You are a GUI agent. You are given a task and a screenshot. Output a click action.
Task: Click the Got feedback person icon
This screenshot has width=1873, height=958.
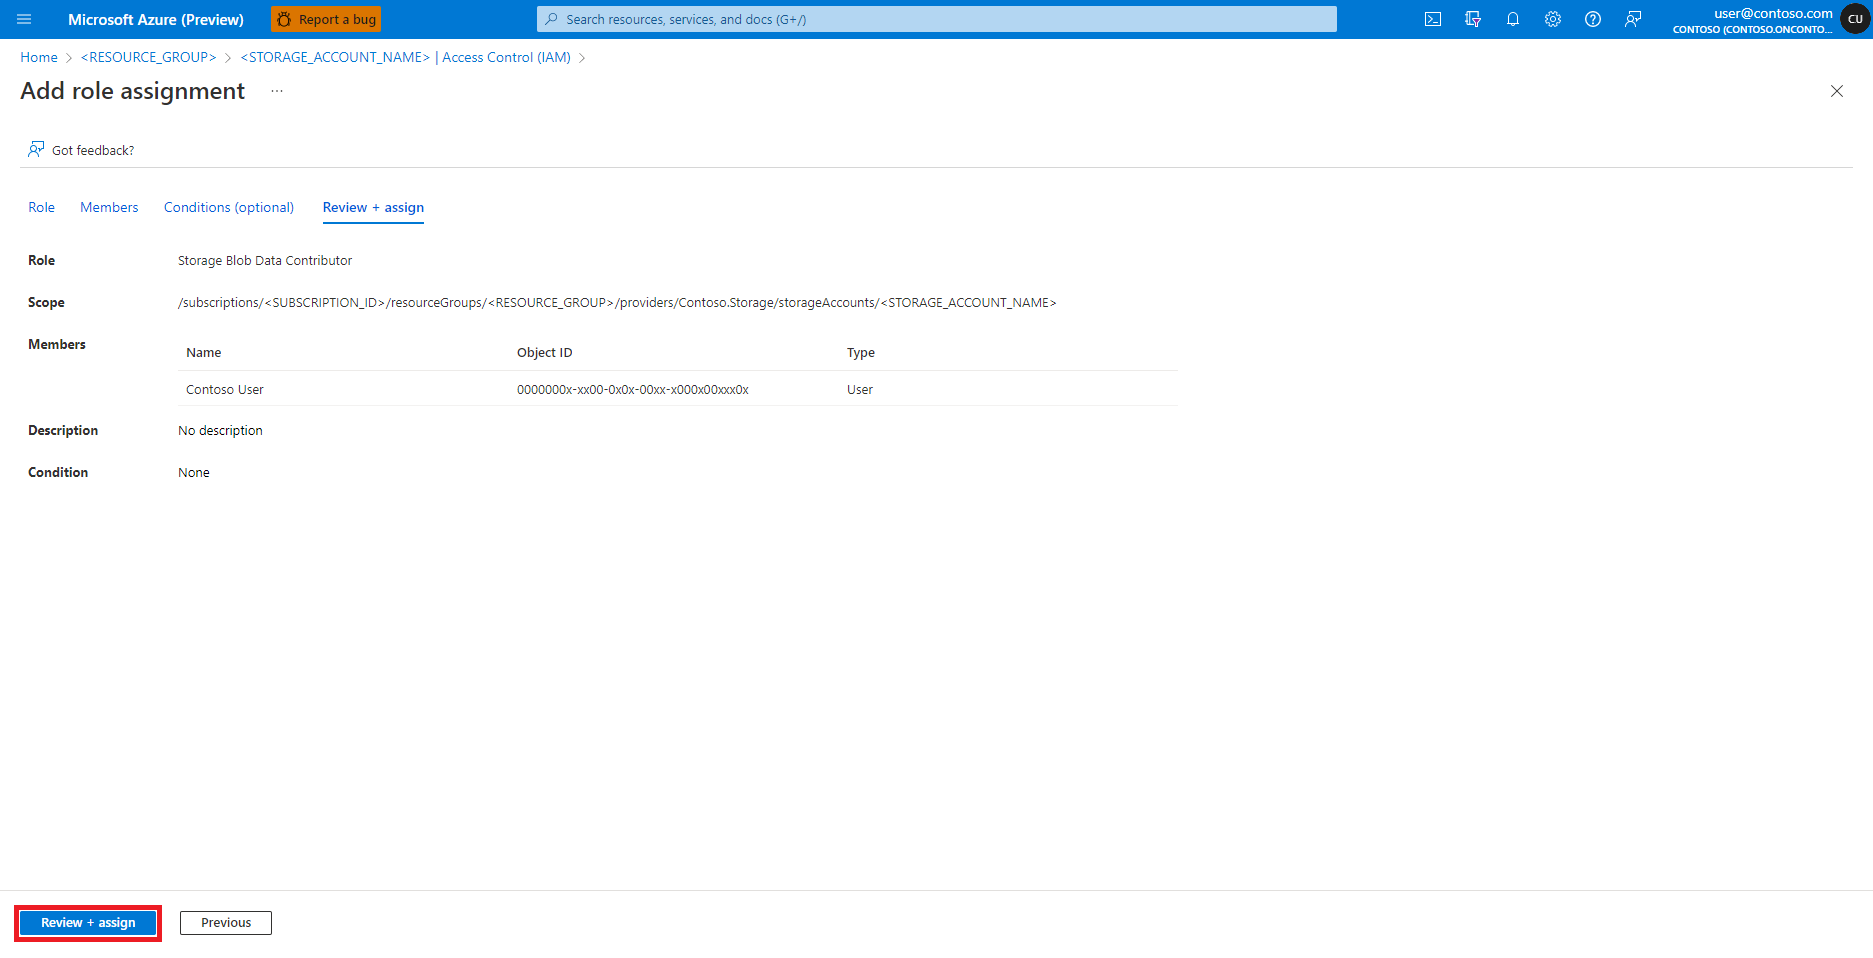(x=36, y=149)
